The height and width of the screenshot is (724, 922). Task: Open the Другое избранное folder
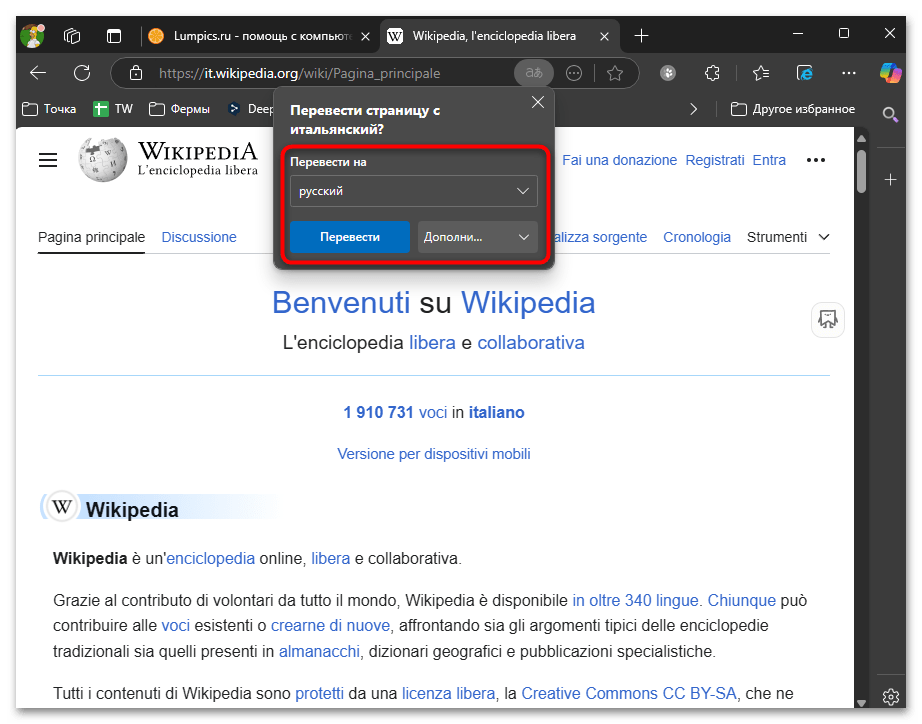[793, 109]
